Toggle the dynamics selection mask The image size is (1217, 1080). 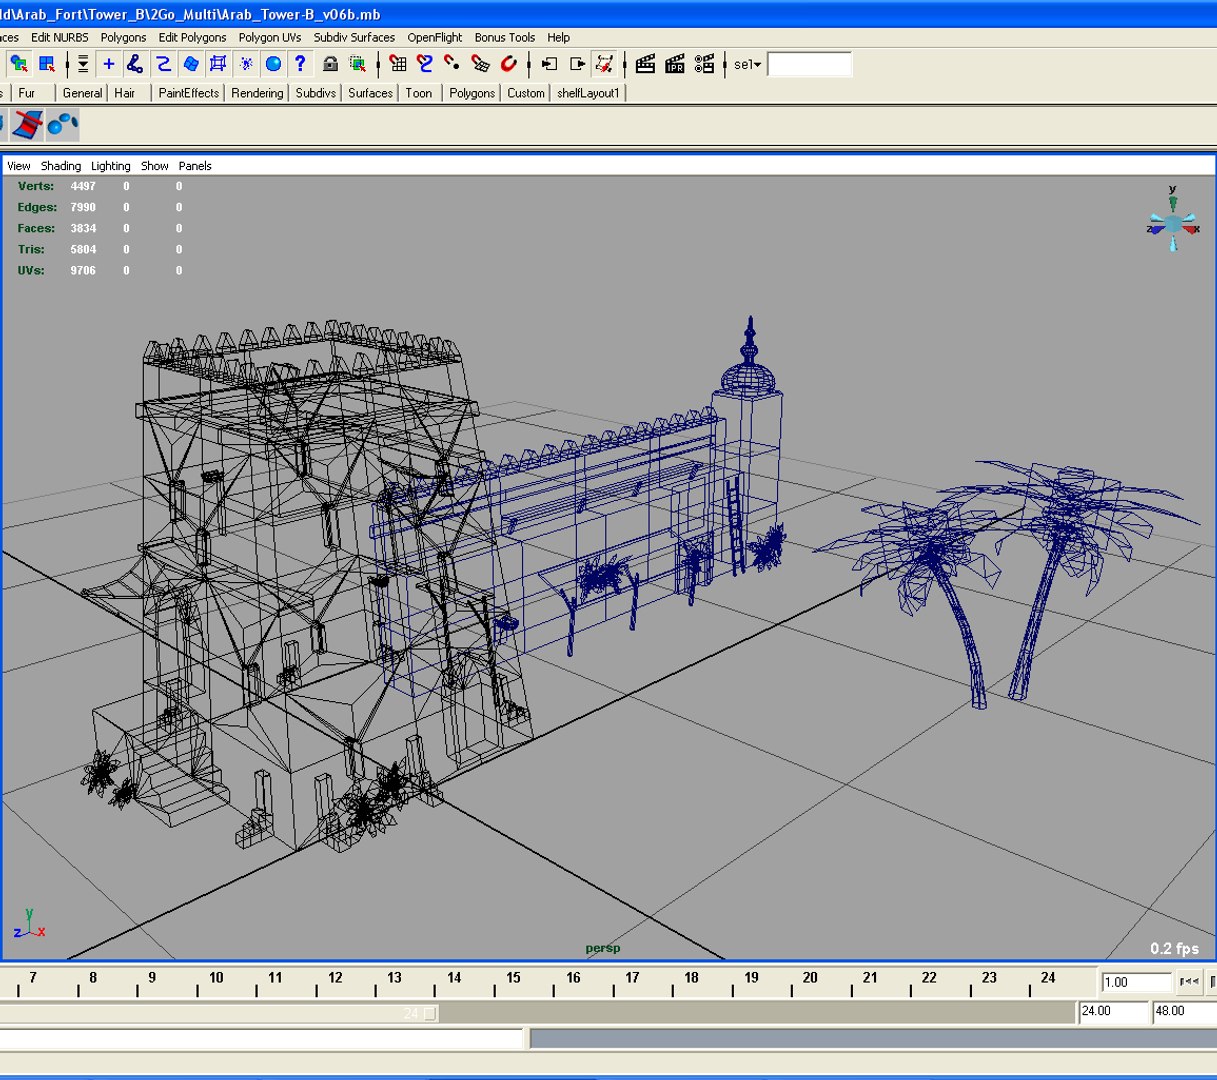click(245, 64)
